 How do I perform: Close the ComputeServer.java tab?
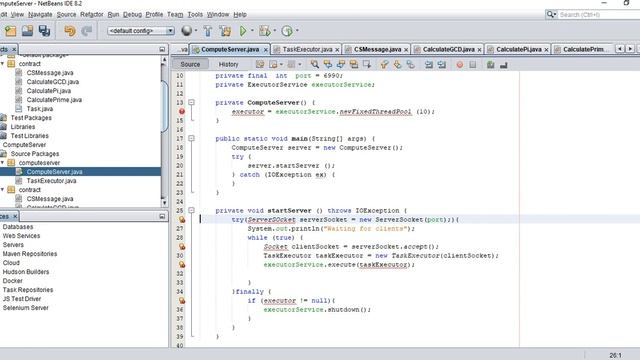(266, 50)
